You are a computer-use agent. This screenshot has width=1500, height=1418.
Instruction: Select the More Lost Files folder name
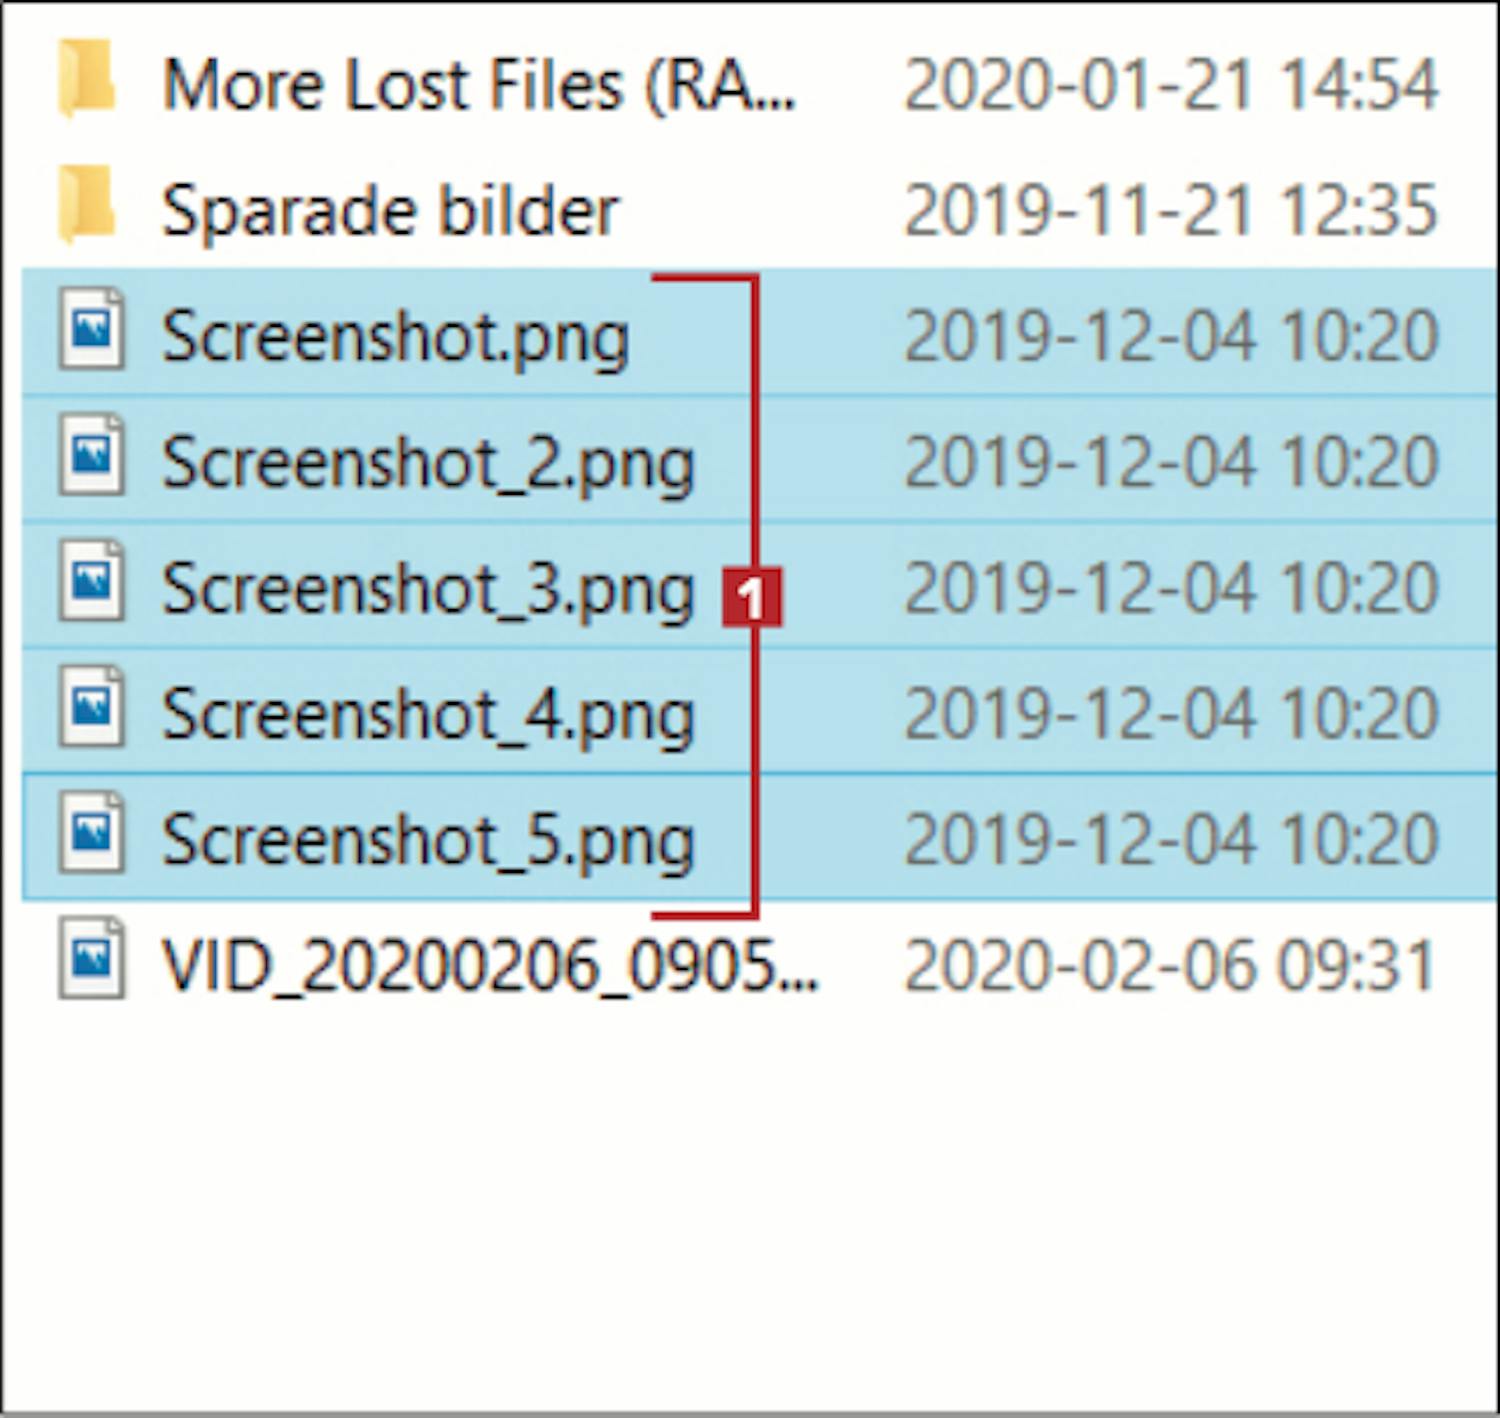click(478, 84)
